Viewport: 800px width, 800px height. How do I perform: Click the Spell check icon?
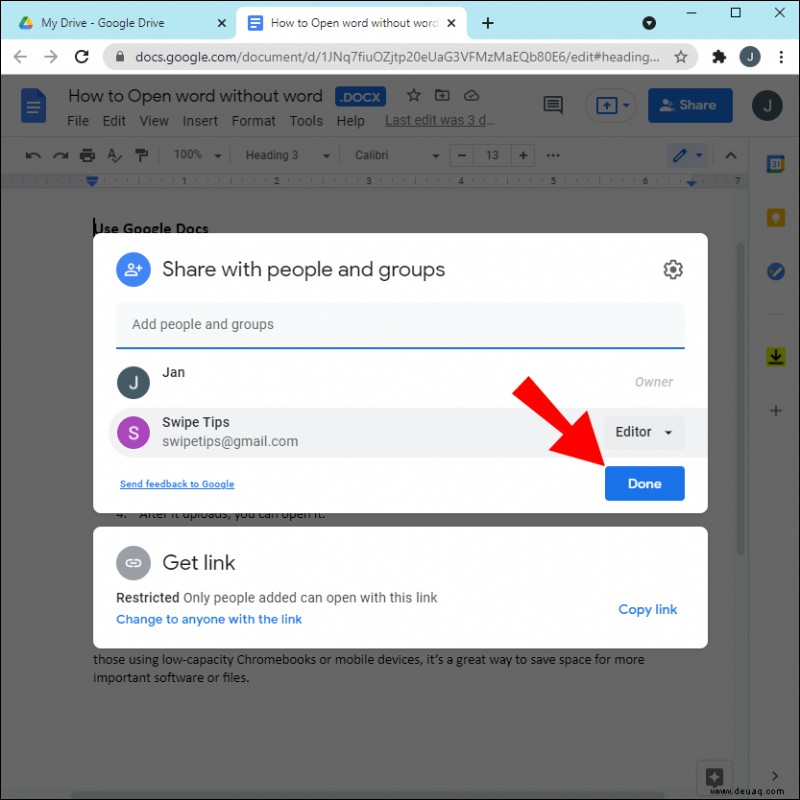[x=114, y=155]
